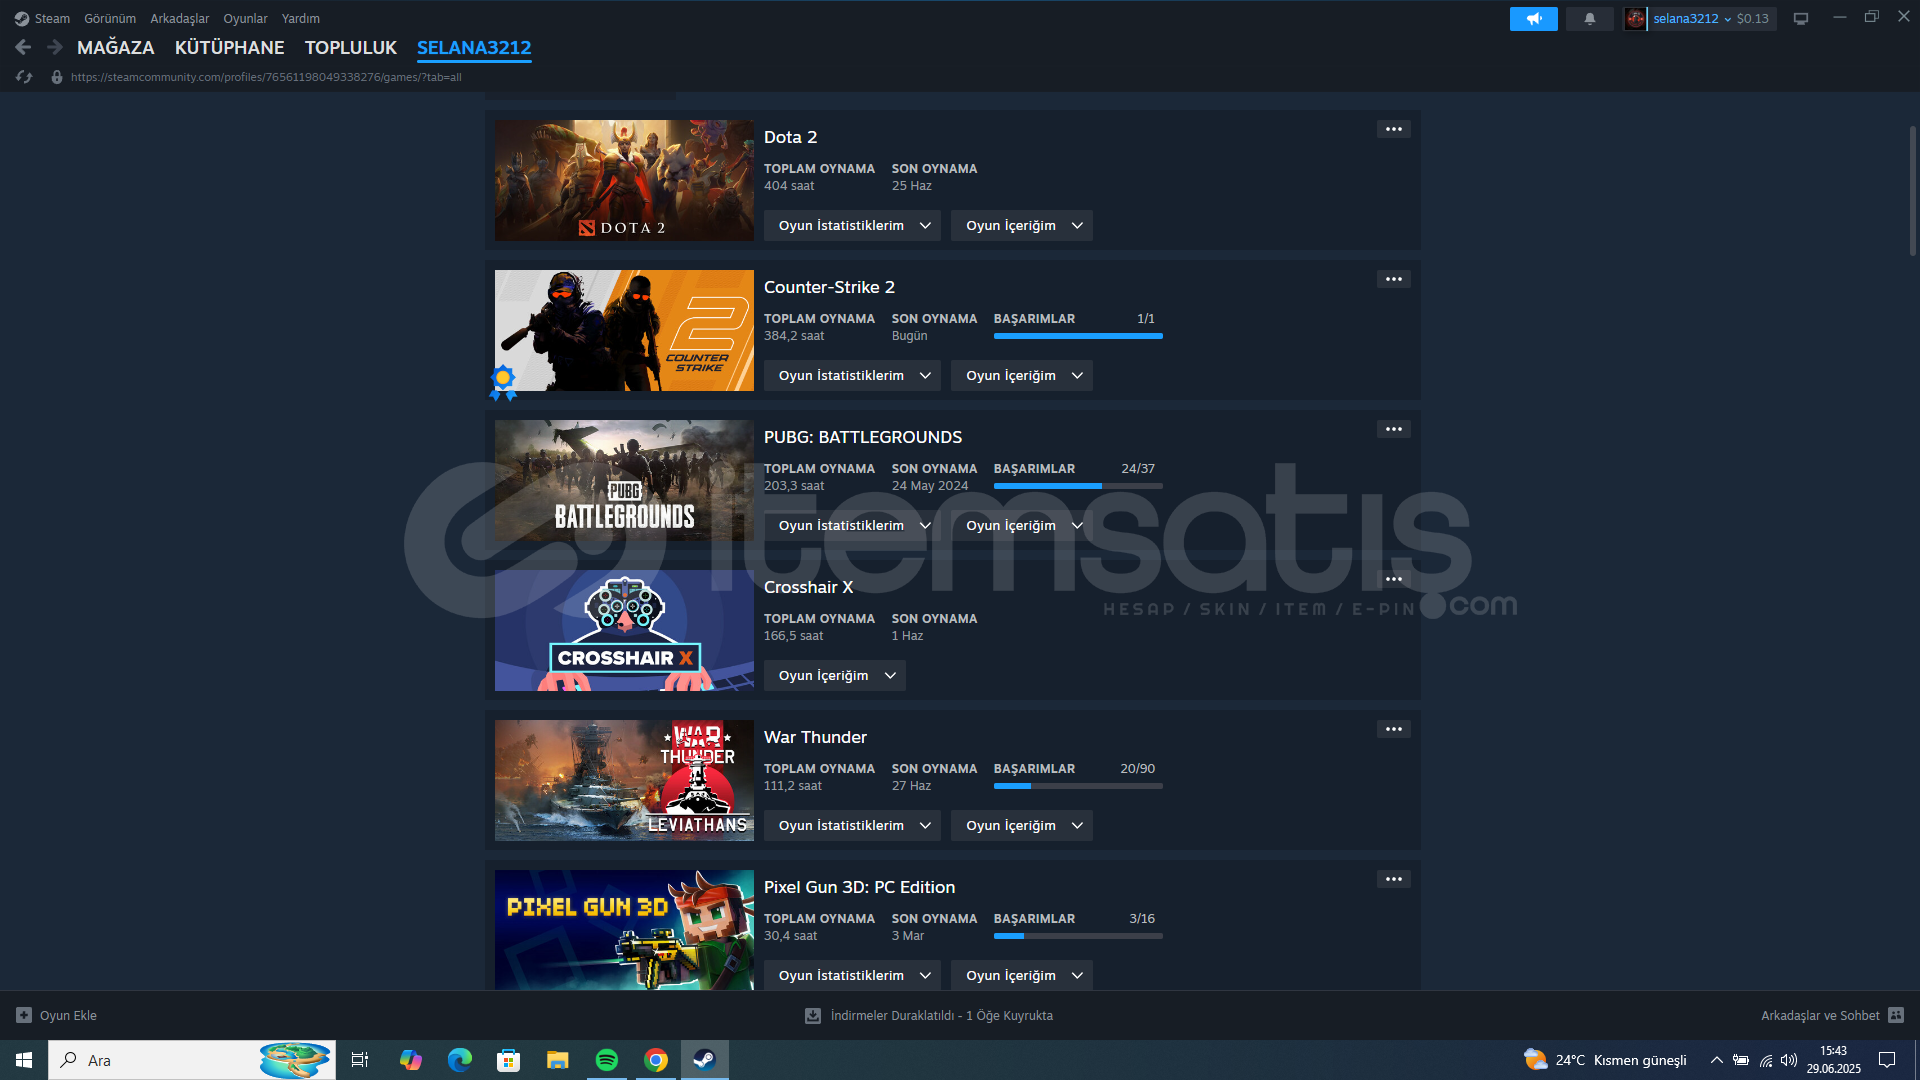Screen dimensions: 1920x1080
Task: Expand Oyun İçeriğim for Dota 2
Action: click(1022, 225)
